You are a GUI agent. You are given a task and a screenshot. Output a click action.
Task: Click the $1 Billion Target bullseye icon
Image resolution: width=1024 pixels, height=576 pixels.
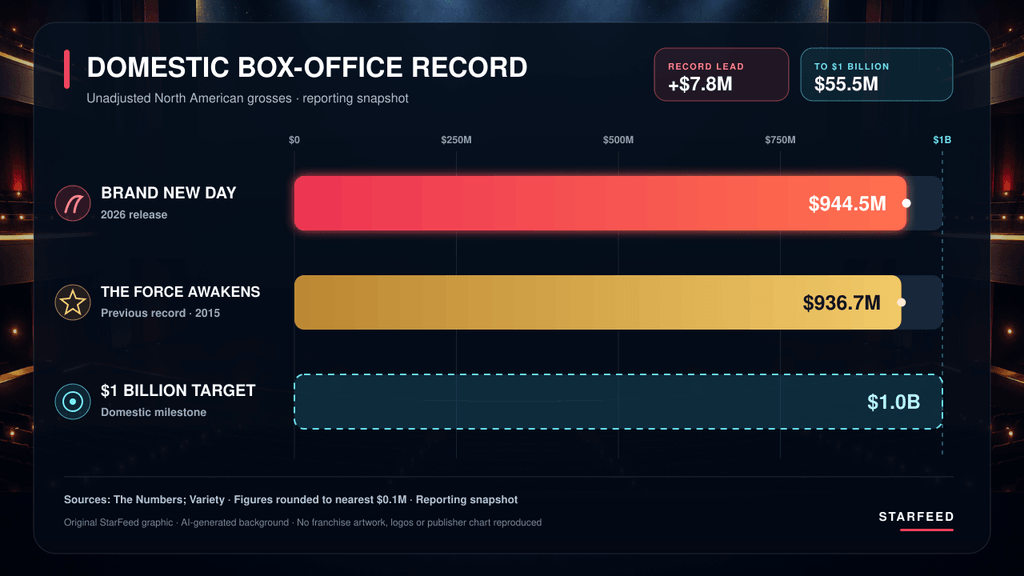pyautogui.click(x=72, y=401)
